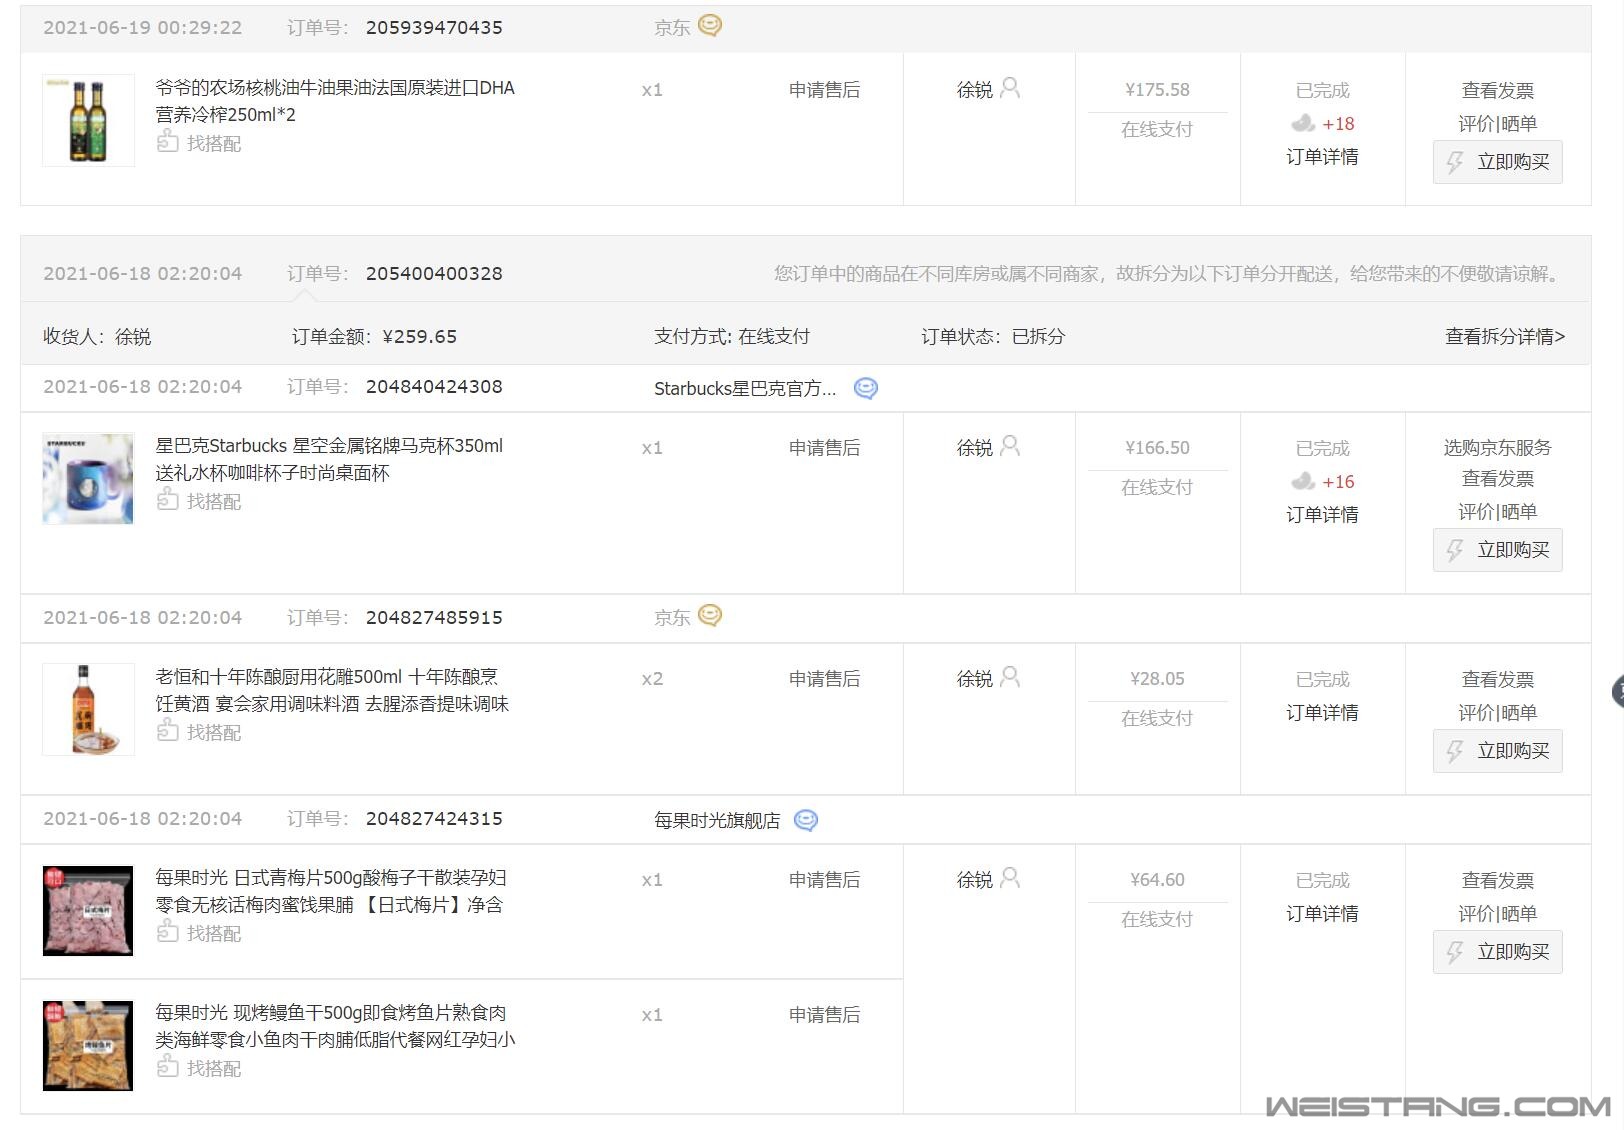1624x1130 pixels.
Task: View 查看发票 for 花雕 wine order
Action: (1497, 680)
